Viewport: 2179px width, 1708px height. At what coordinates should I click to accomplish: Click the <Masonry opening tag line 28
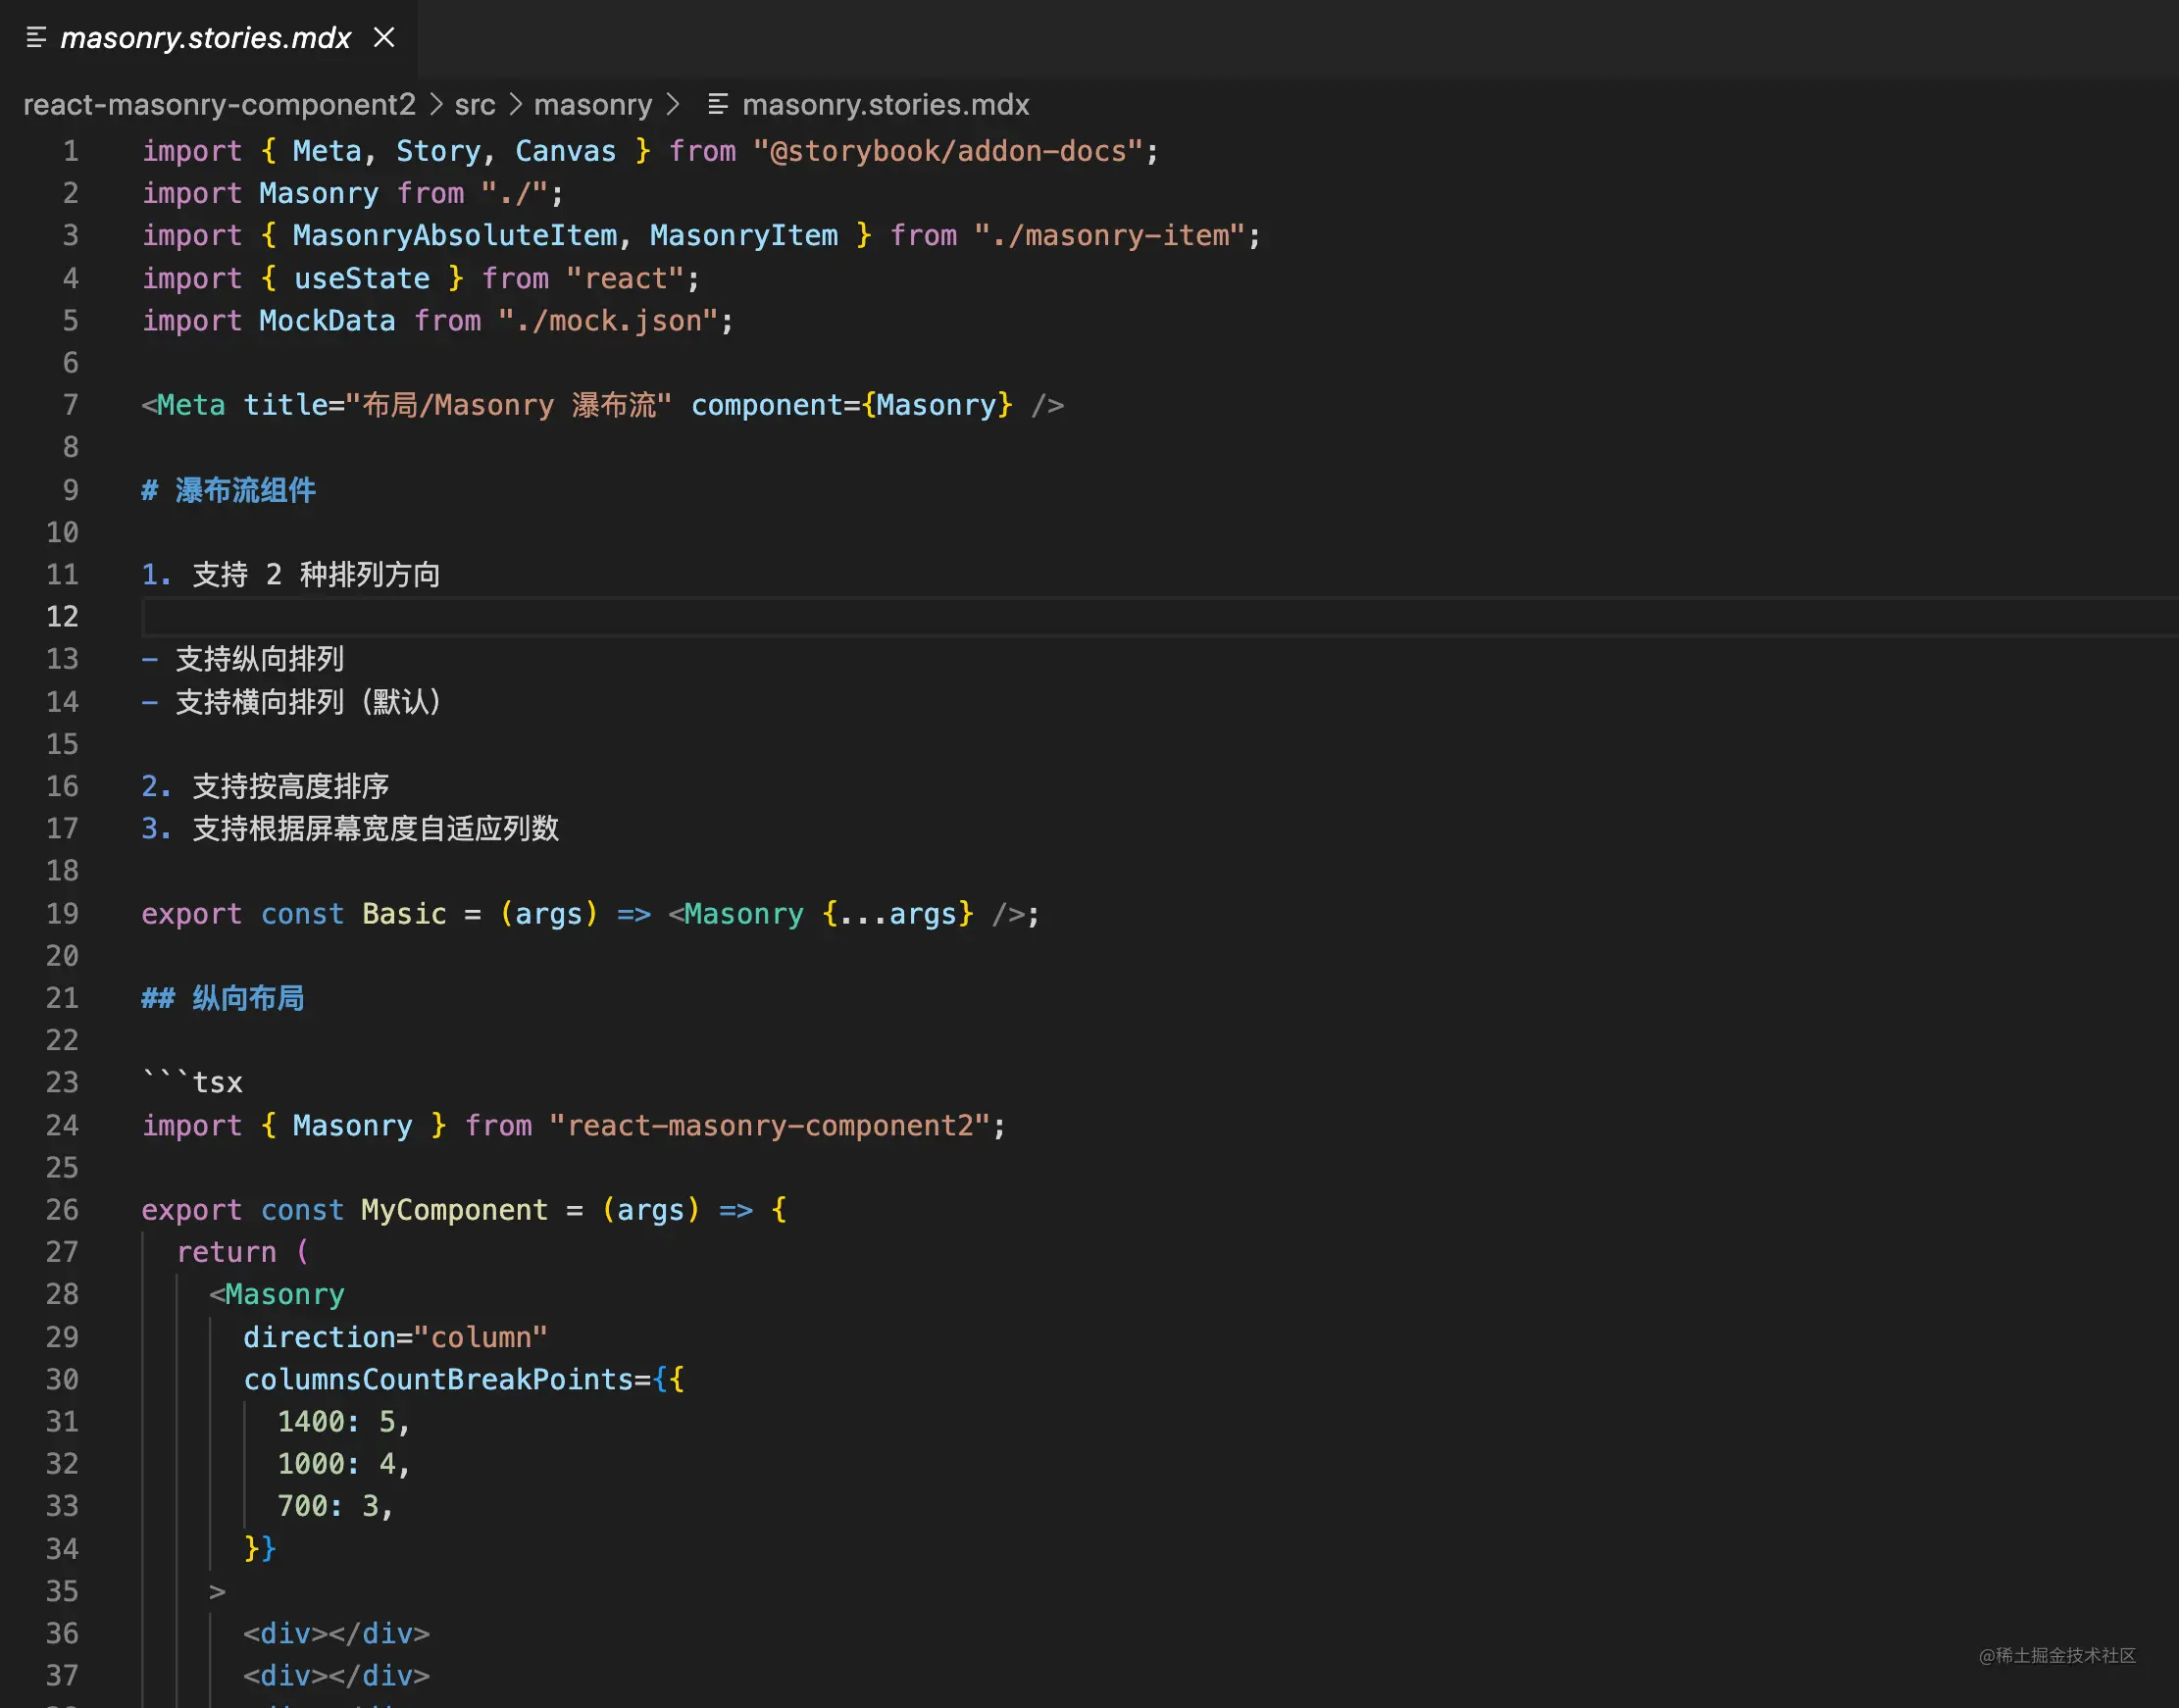coord(277,1294)
